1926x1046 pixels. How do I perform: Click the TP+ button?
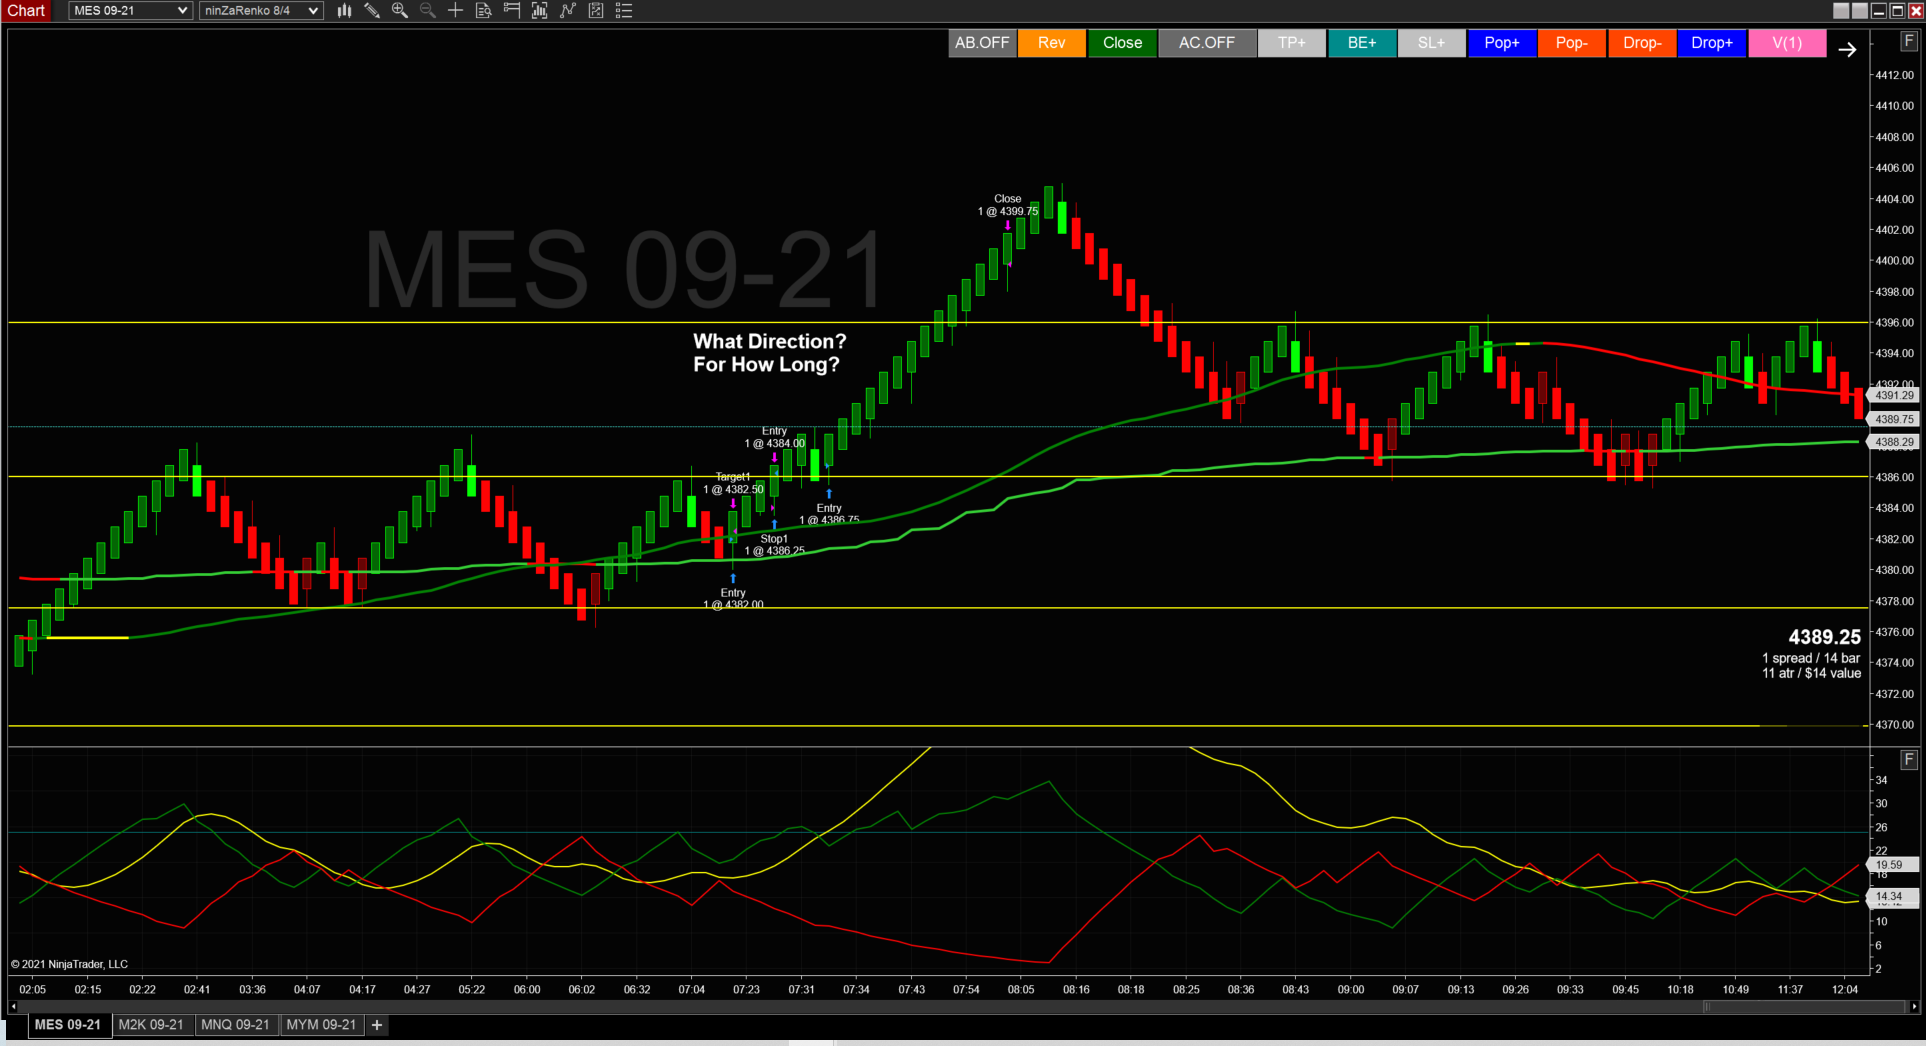coord(1292,43)
